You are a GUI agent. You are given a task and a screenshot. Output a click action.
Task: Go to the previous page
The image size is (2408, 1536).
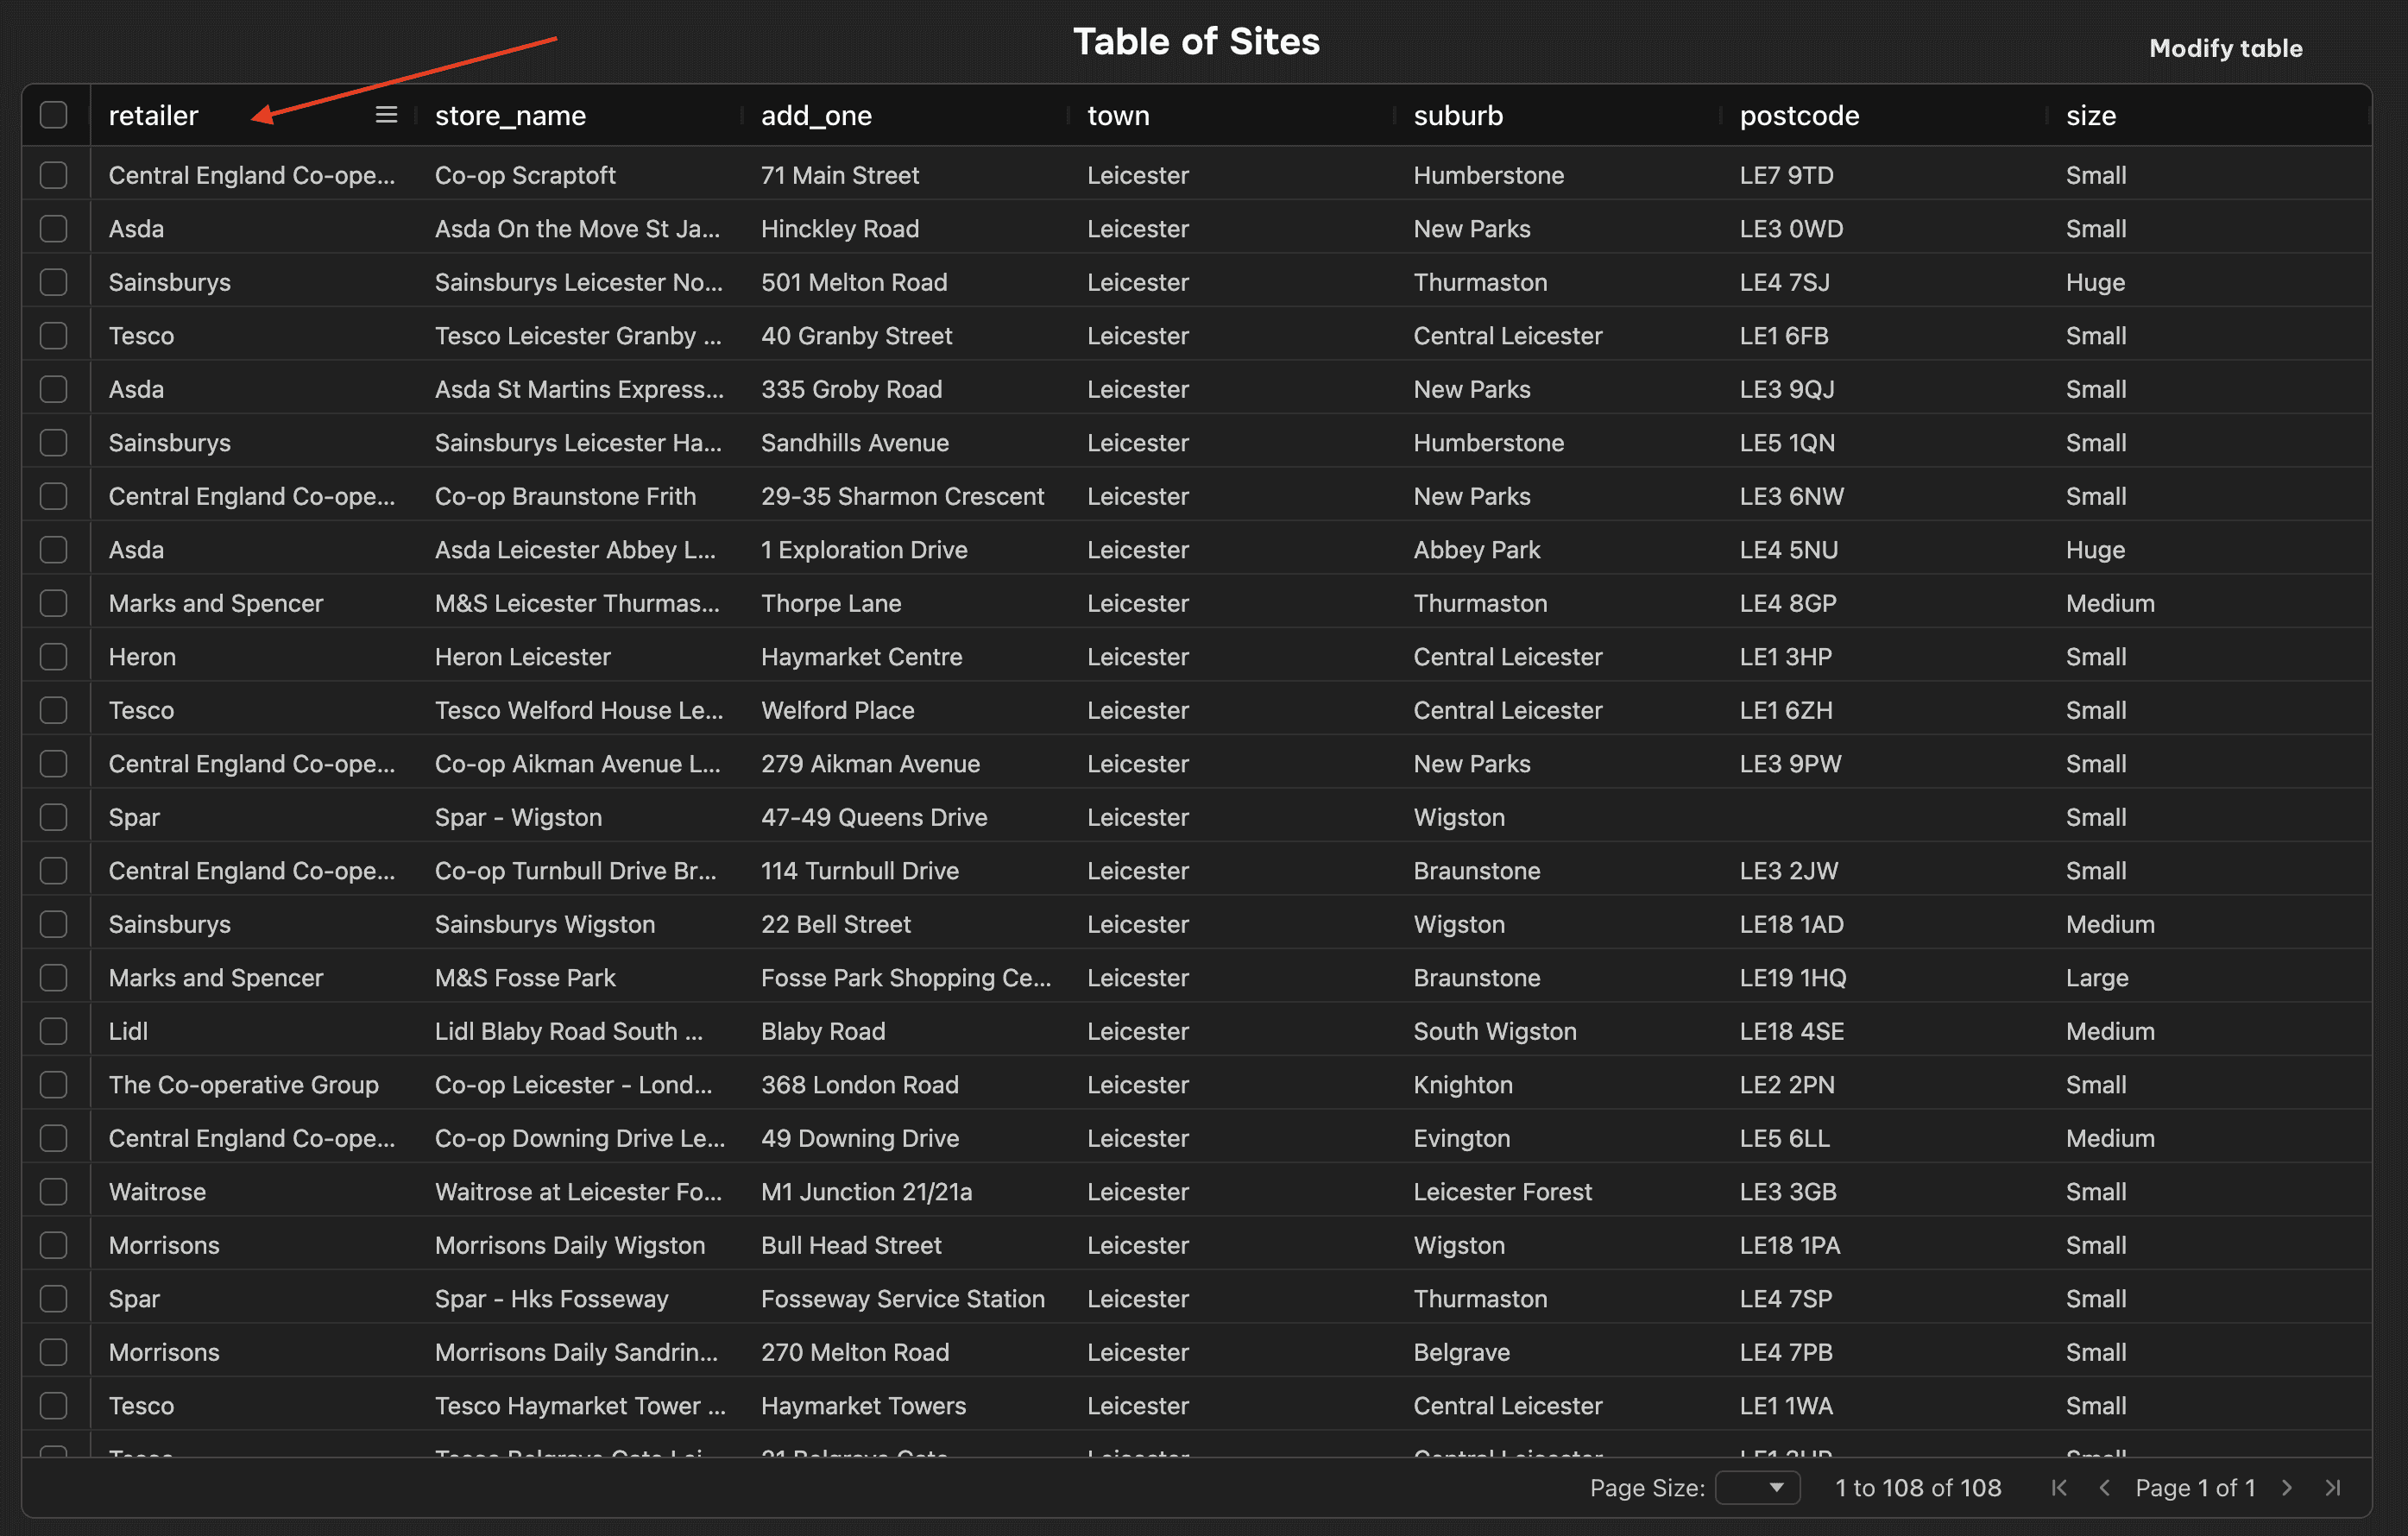[2104, 1487]
